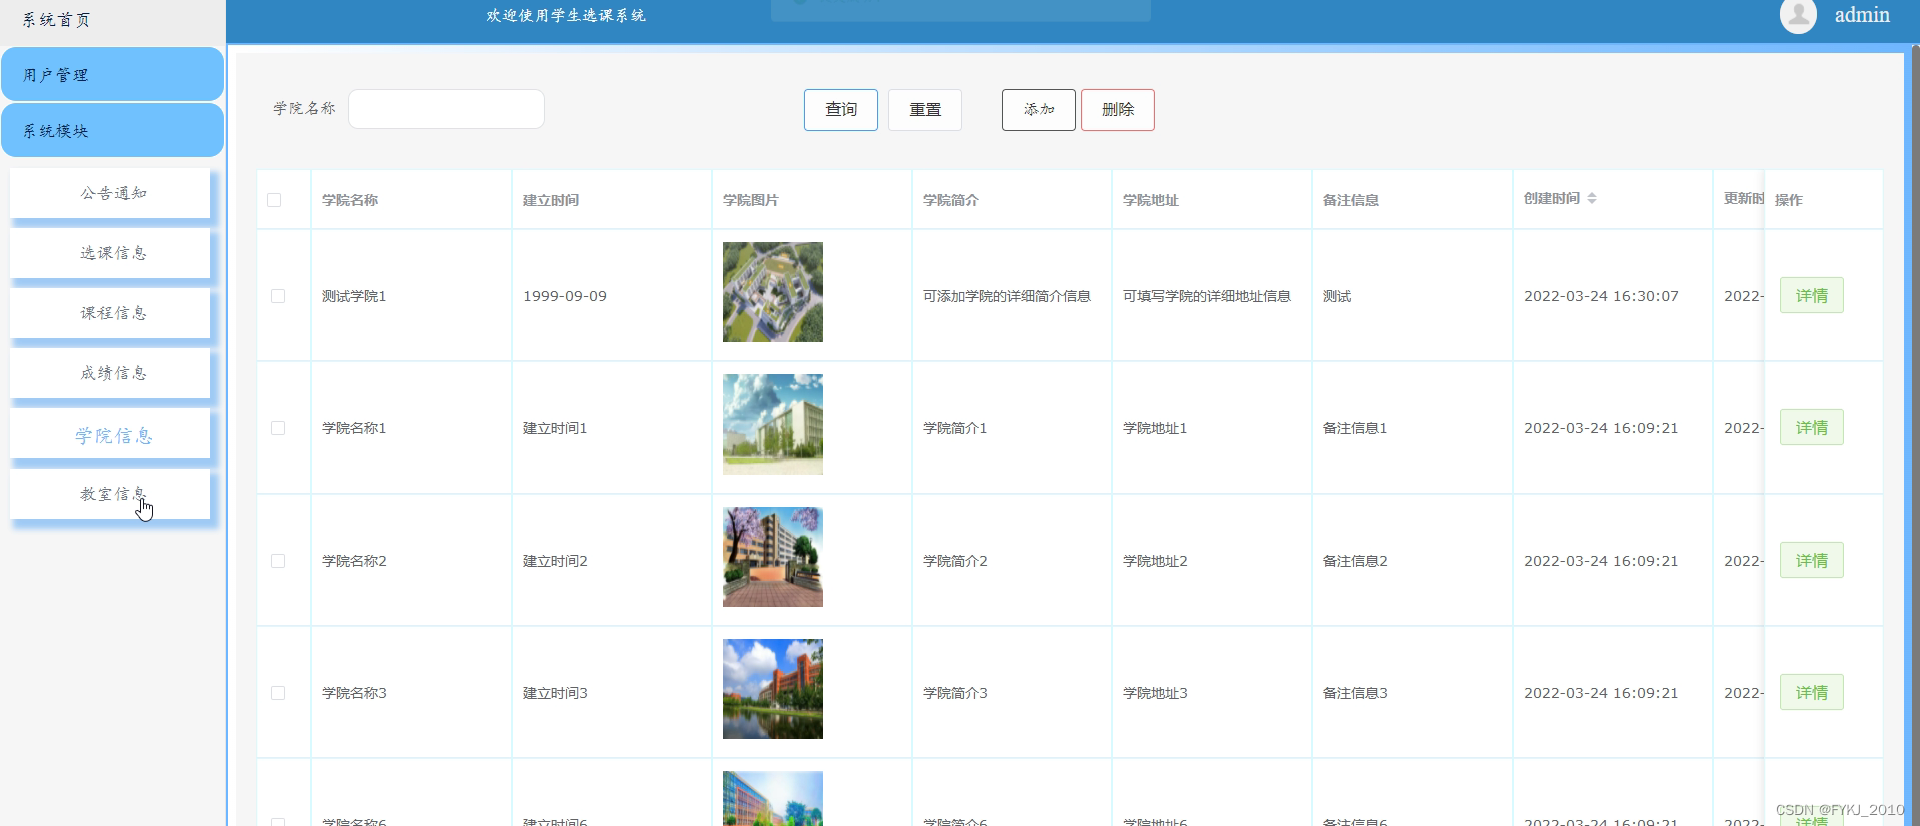Select the 学院图片 column header
1920x826 pixels.
pyautogui.click(x=751, y=200)
